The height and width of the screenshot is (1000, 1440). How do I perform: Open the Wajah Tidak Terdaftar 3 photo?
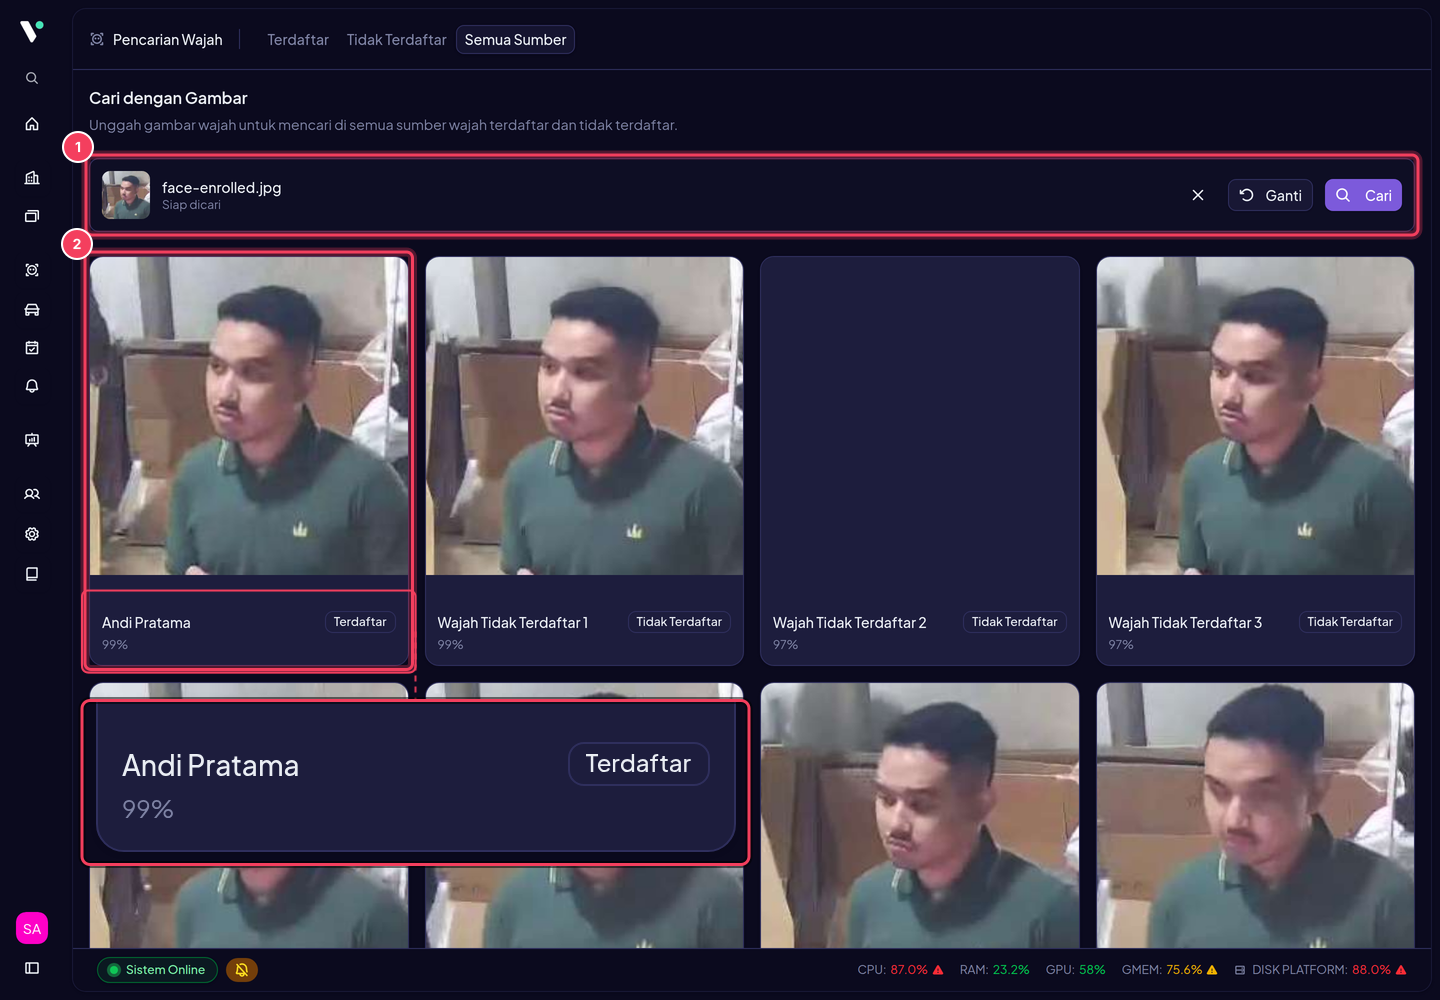click(x=1255, y=416)
